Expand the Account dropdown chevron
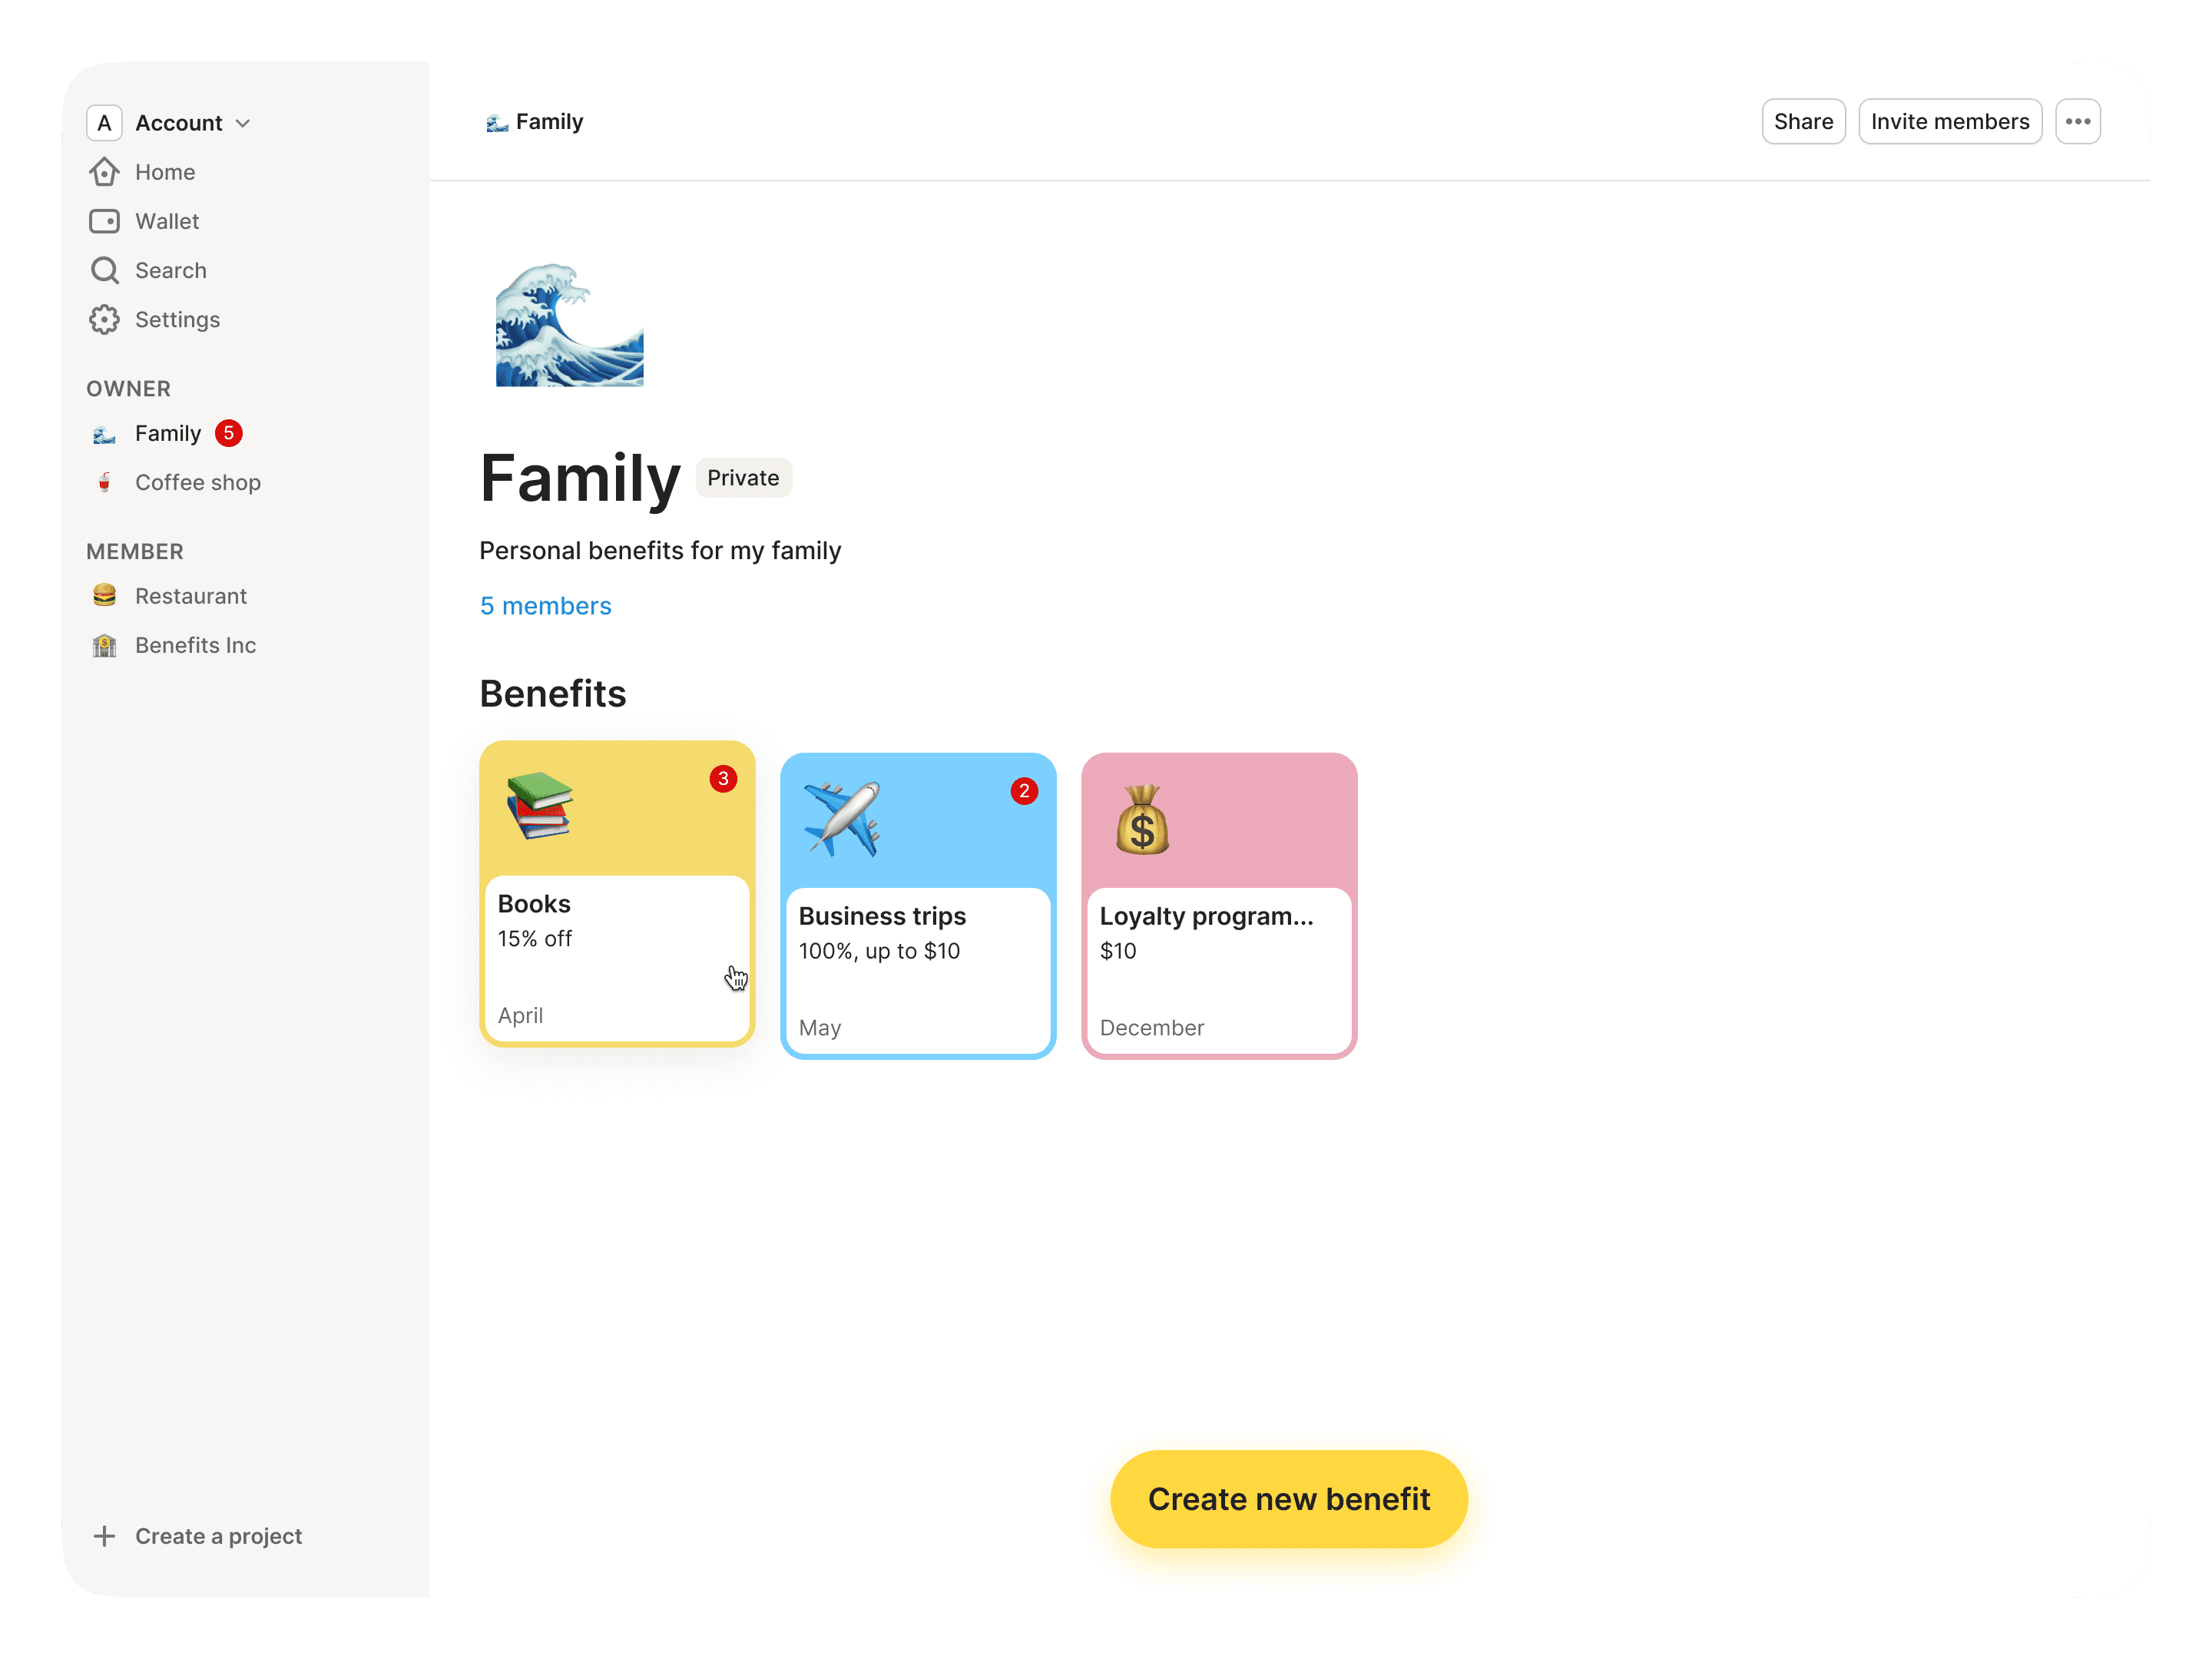Viewport: 2212px width, 1659px height. click(243, 123)
